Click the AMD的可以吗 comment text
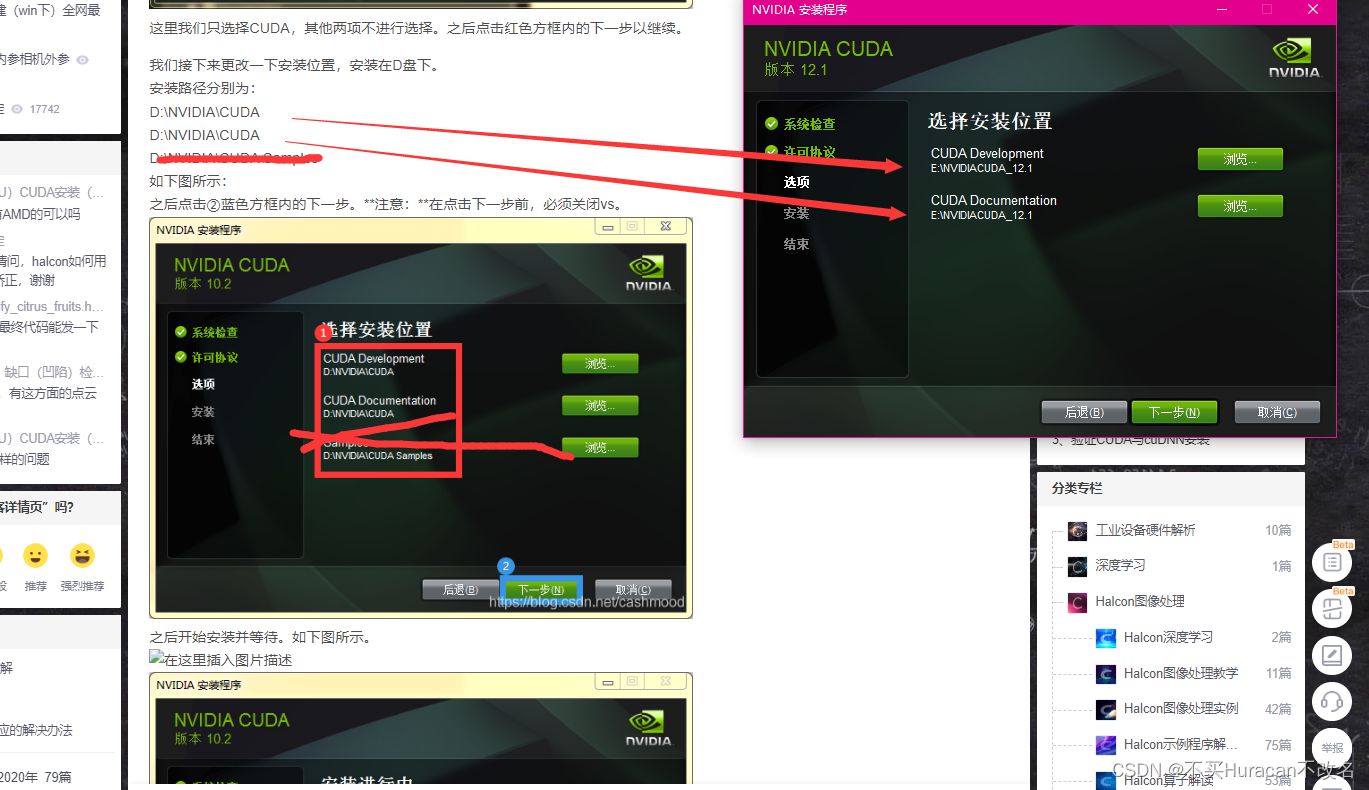The width and height of the screenshot is (1369, 790). [x=40, y=214]
